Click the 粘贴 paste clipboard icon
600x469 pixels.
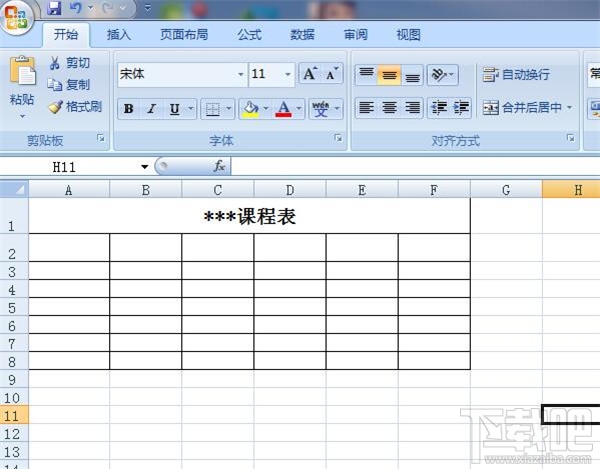[22, 70]
